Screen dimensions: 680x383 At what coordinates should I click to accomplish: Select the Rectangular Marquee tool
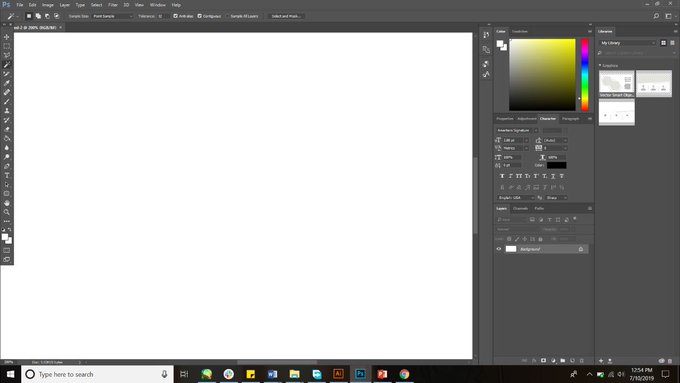click(7, 46)
